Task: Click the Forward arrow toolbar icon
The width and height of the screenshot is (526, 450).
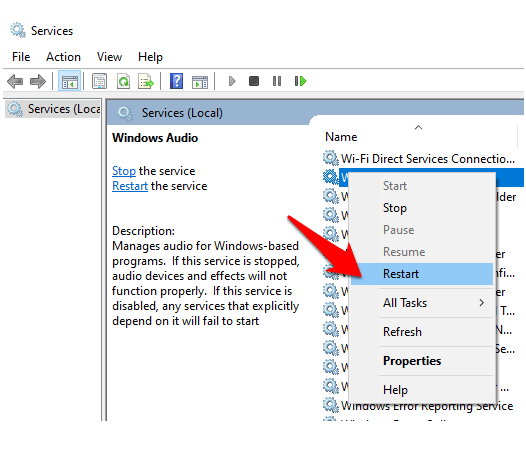Action: pyautogui.click(x=38, y=81)
